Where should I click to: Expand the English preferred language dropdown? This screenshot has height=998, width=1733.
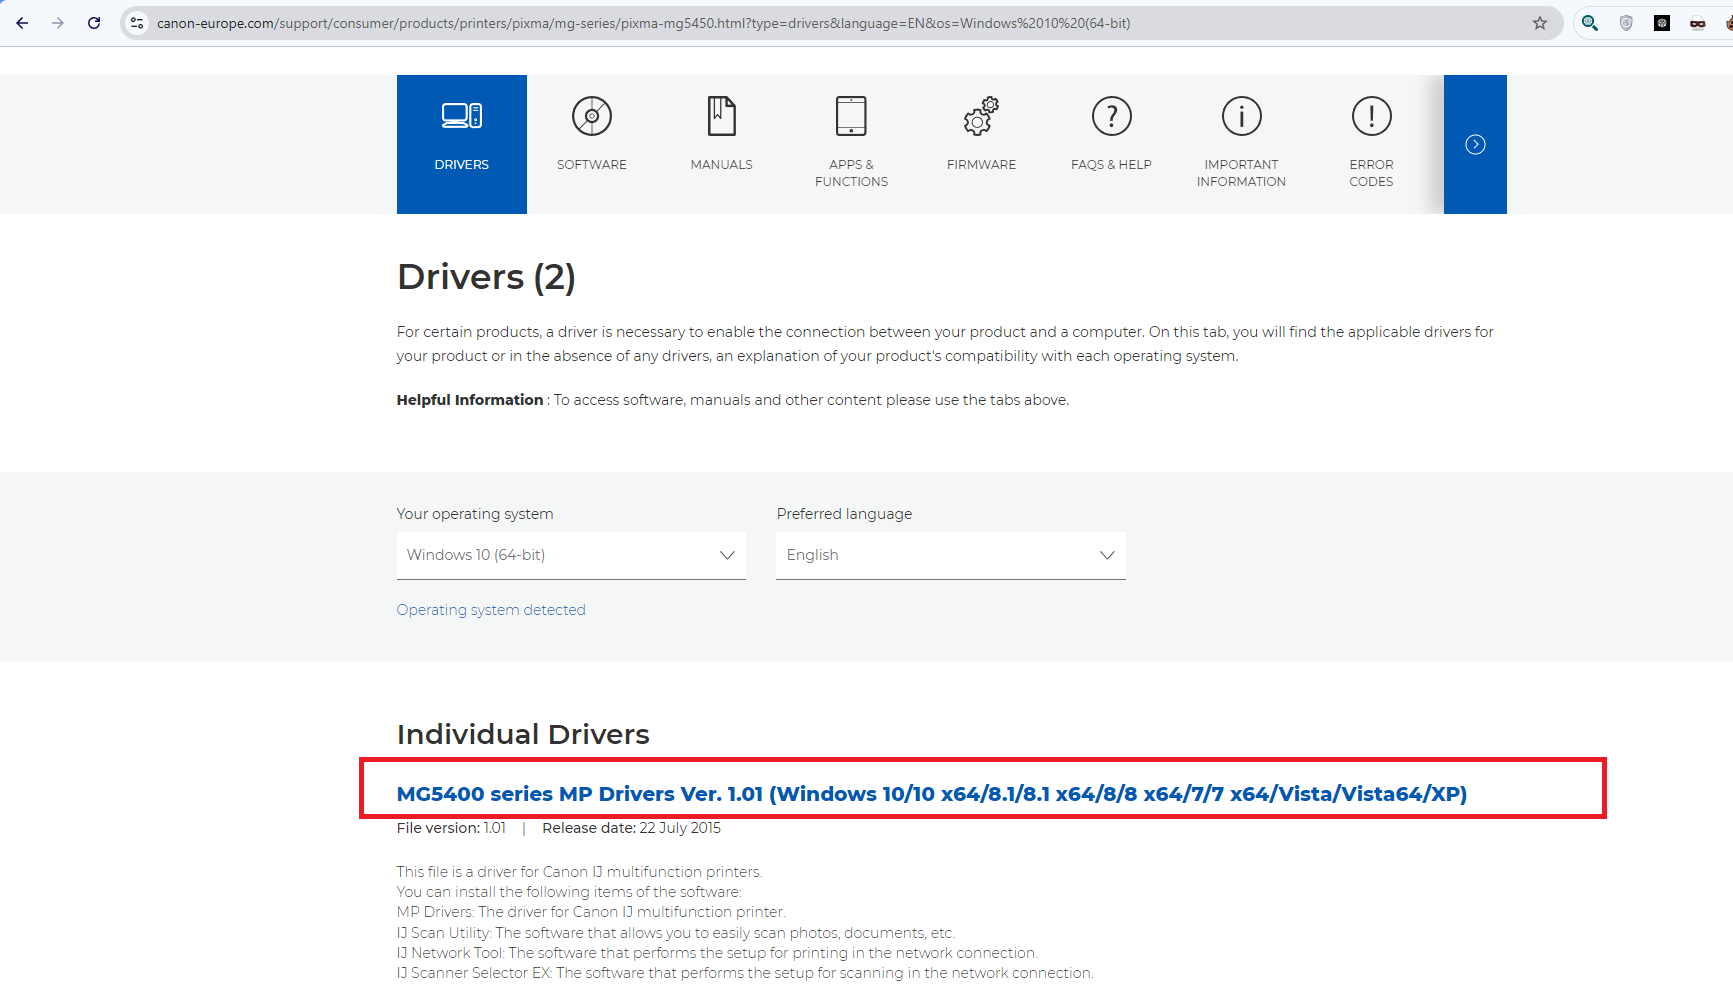[x=951, y=555]
